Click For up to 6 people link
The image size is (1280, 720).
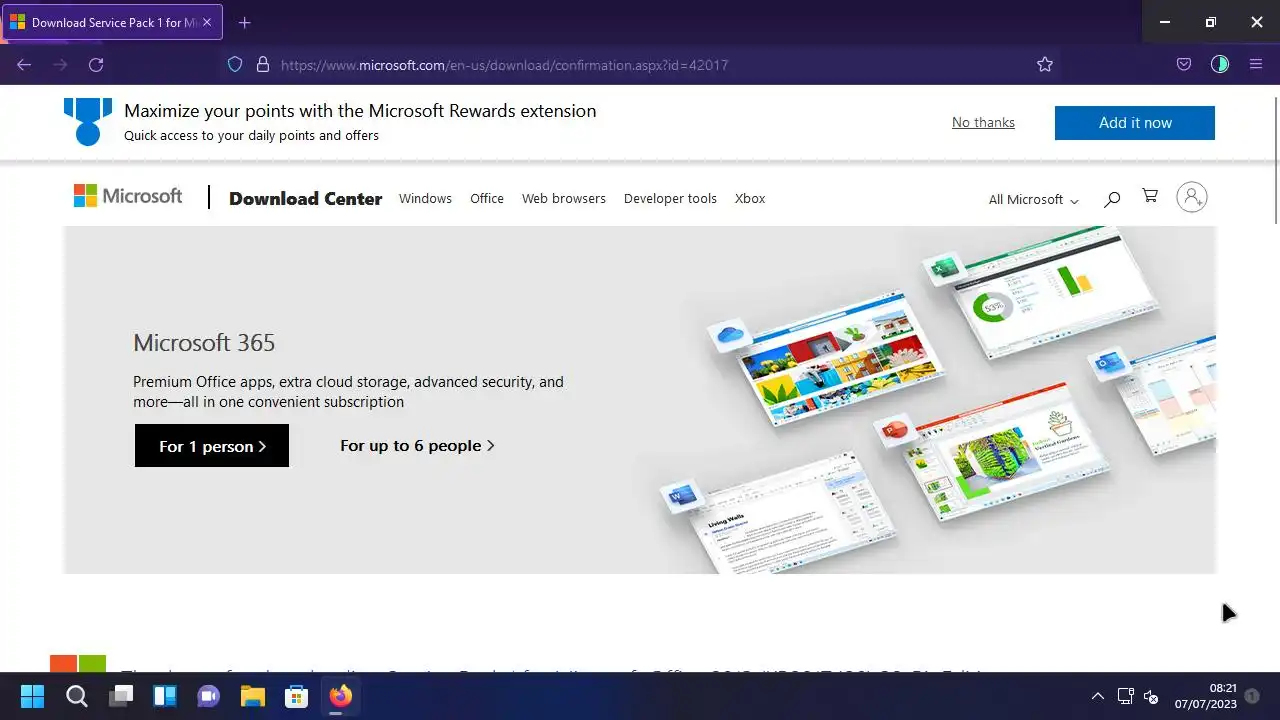[x=417, y=446]
